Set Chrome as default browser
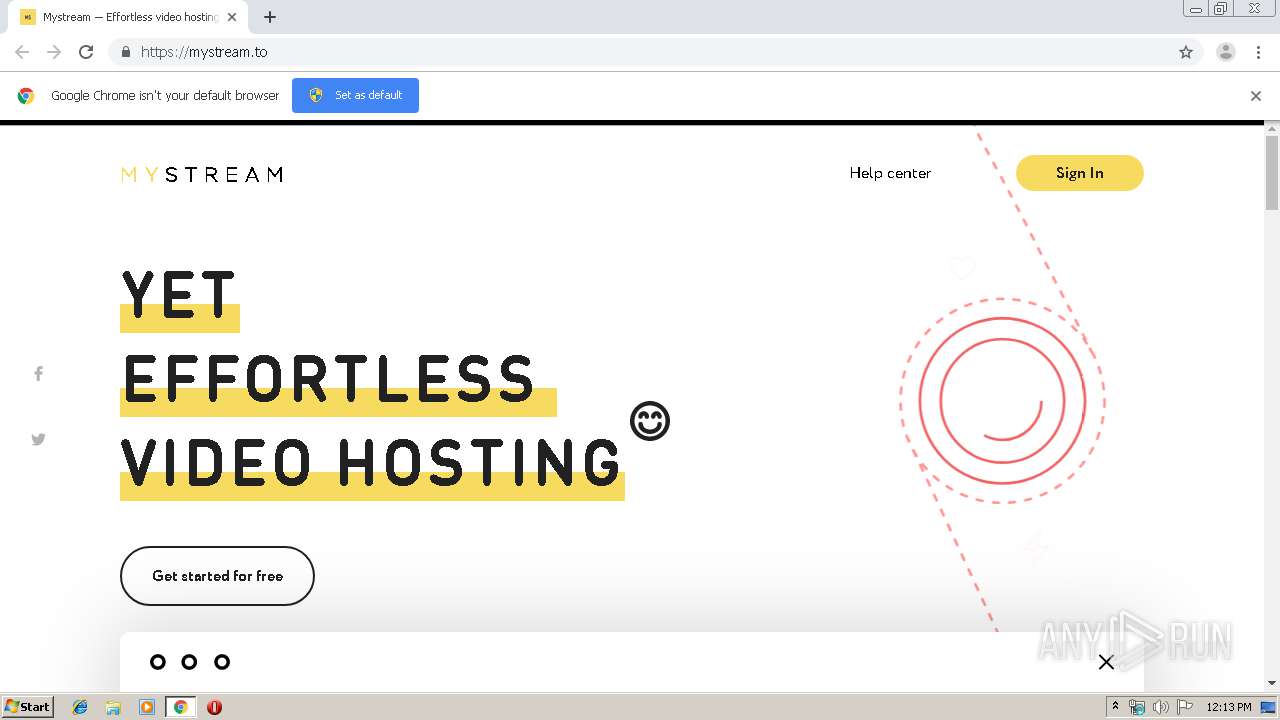The height and width of the screenshot is (720, 1280). tap(355, 95)
